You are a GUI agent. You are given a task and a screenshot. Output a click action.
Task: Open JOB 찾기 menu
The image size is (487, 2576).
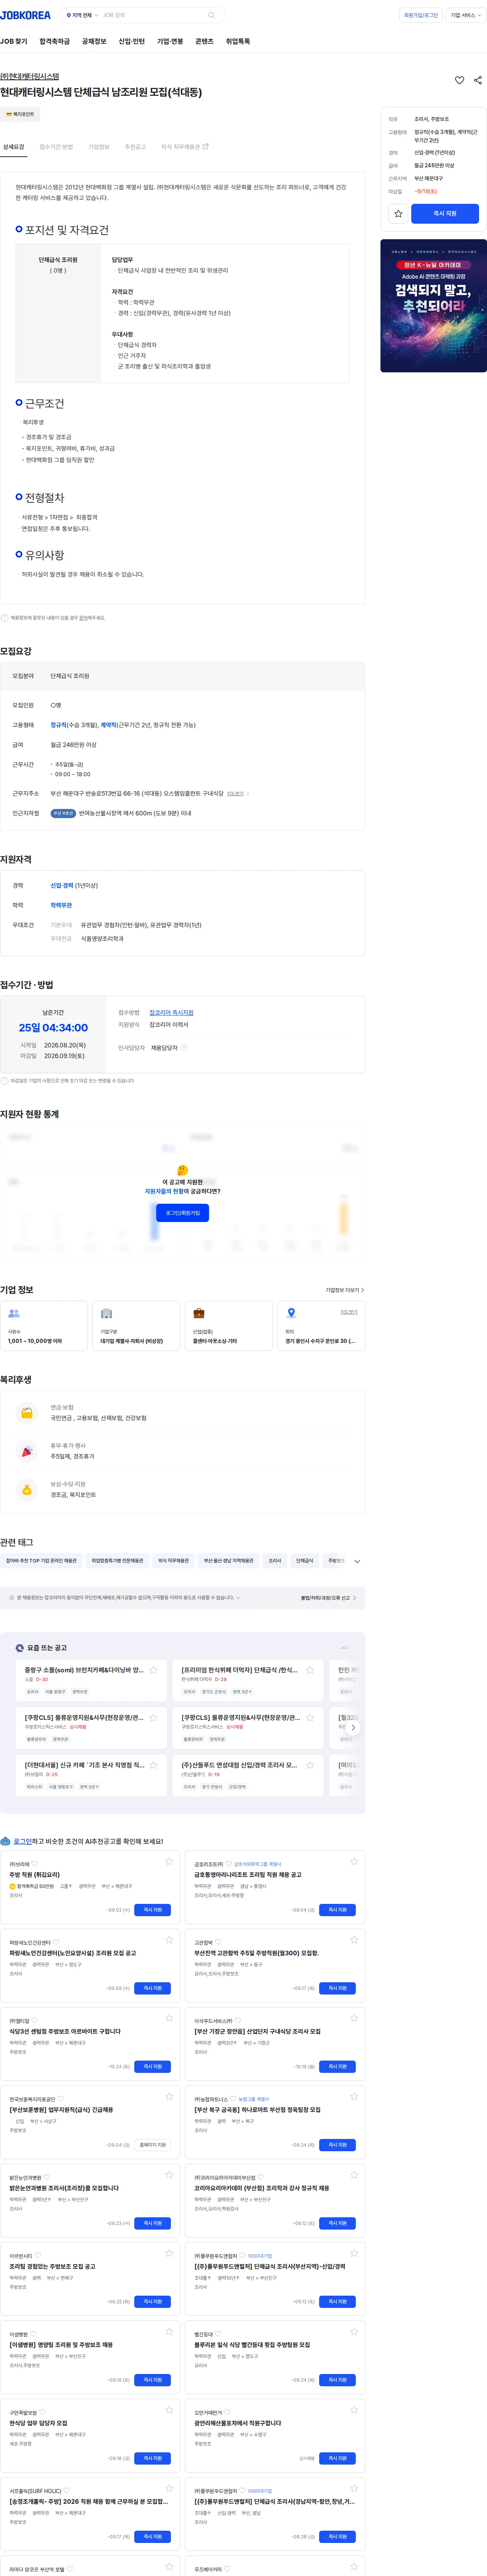(14, 41)
